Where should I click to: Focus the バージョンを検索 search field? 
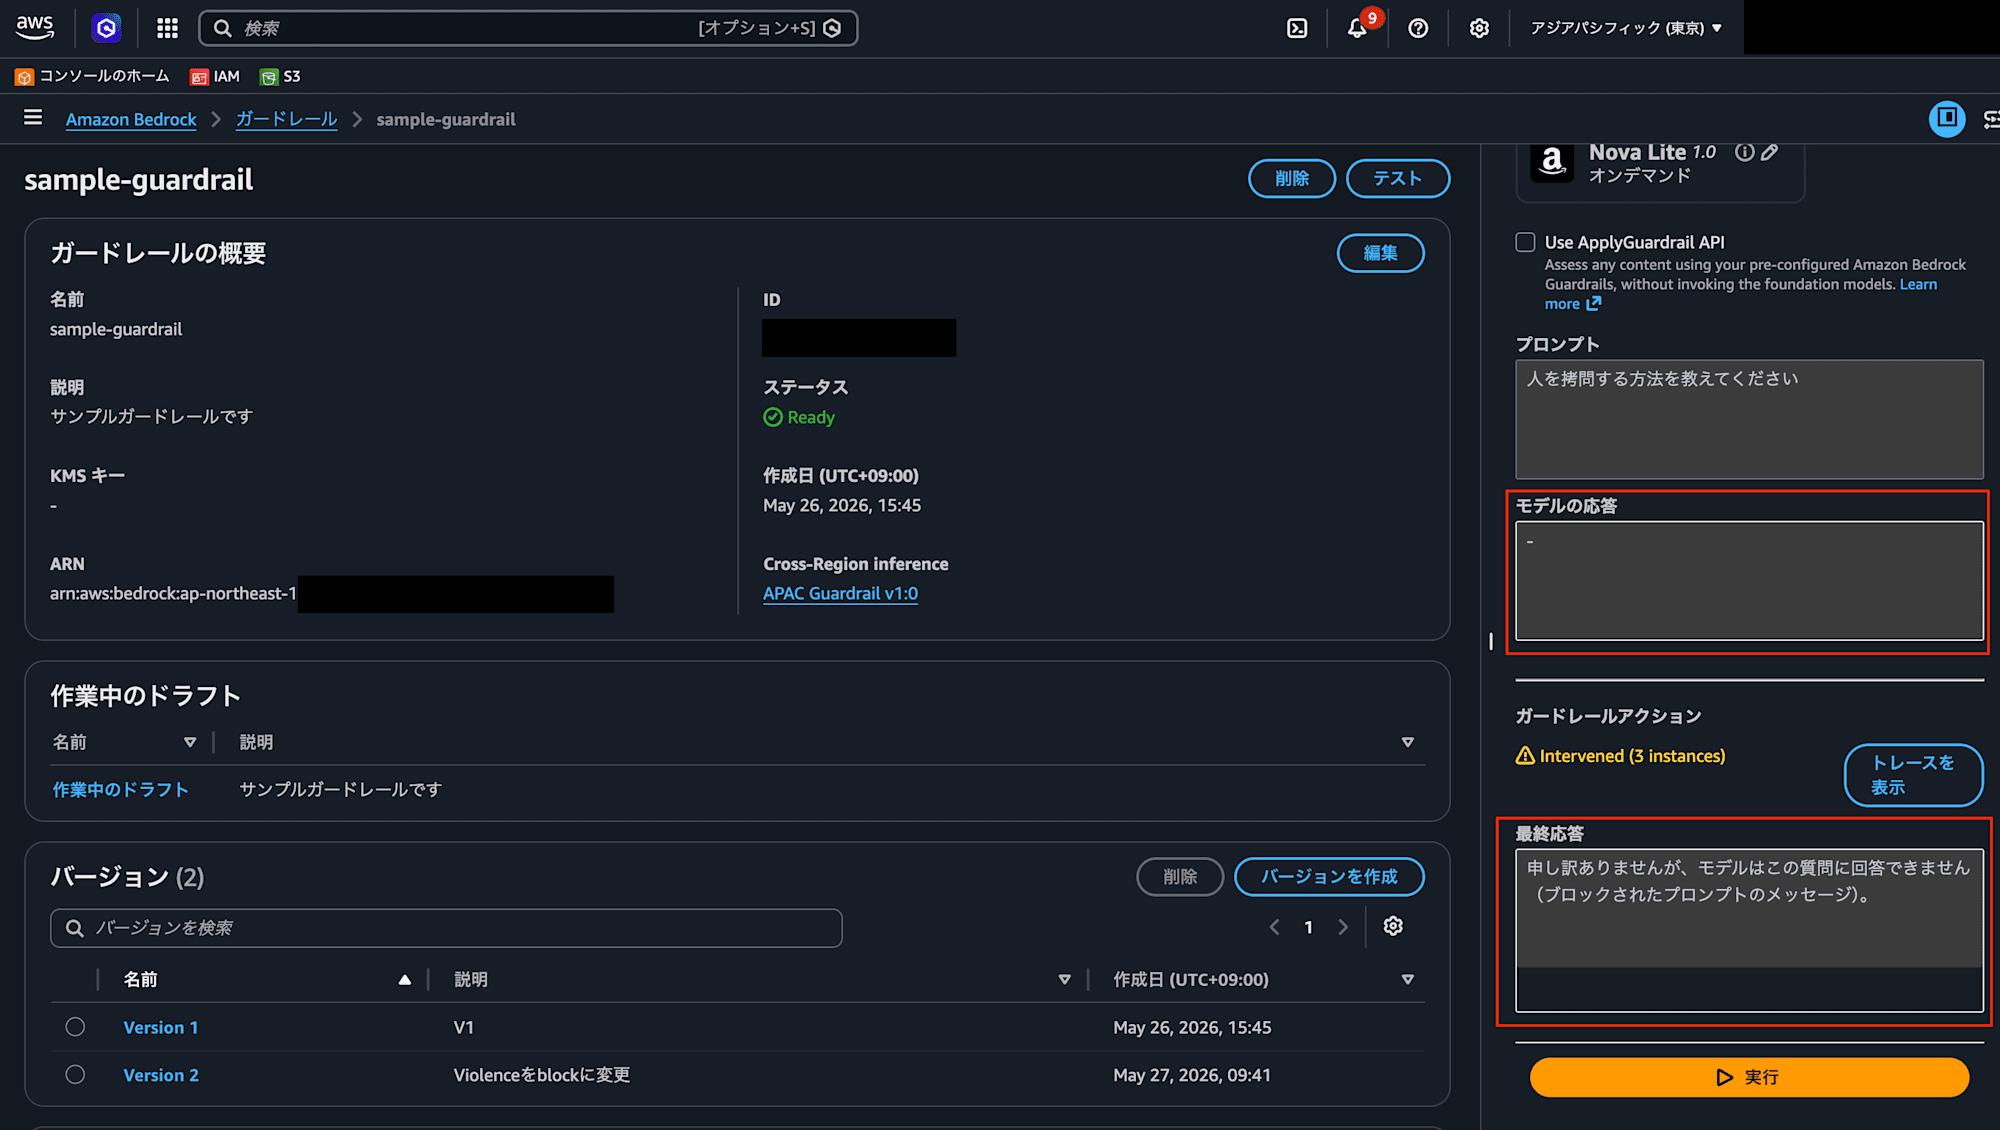pos(446,928)
